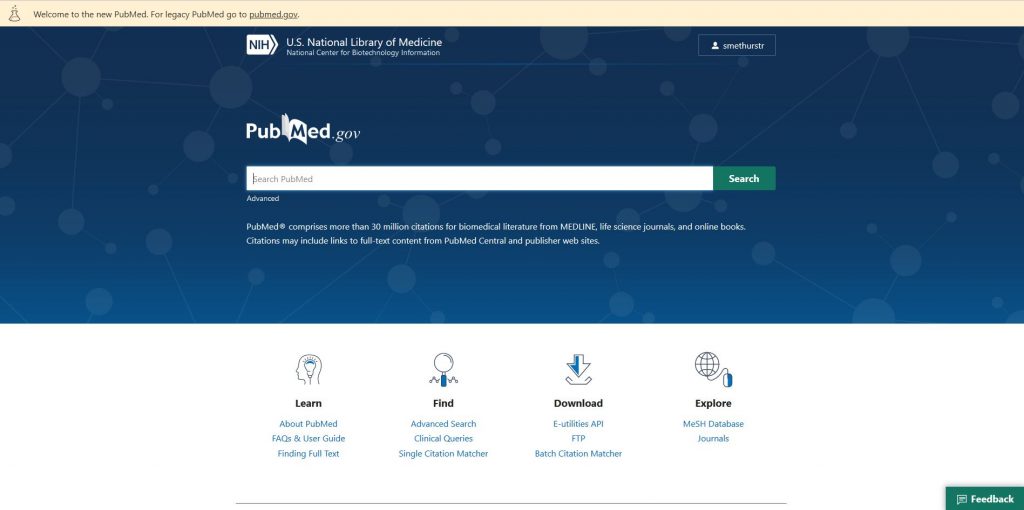Click National Center for Biotechnology Information text
1024x510 pixels.
click(363, 53)
